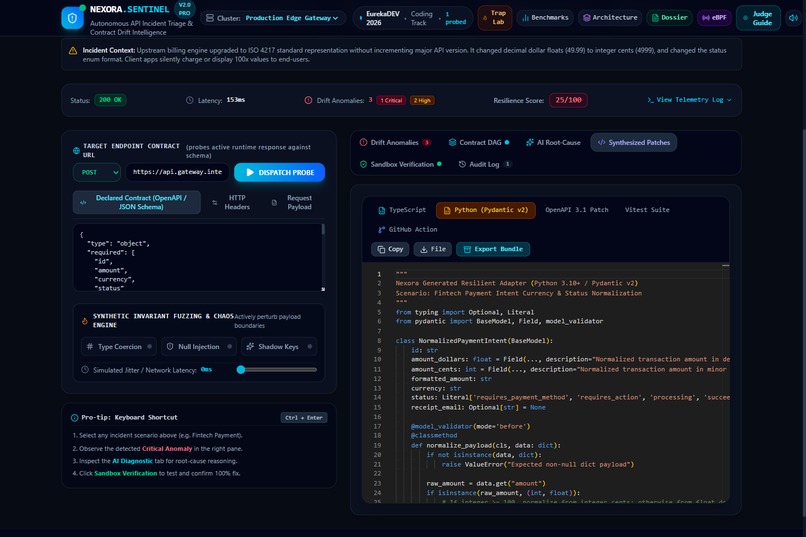Click the Nexora Sentinel shield logo
The width and height of the screenshot is (806, 537).
point(72,18)
